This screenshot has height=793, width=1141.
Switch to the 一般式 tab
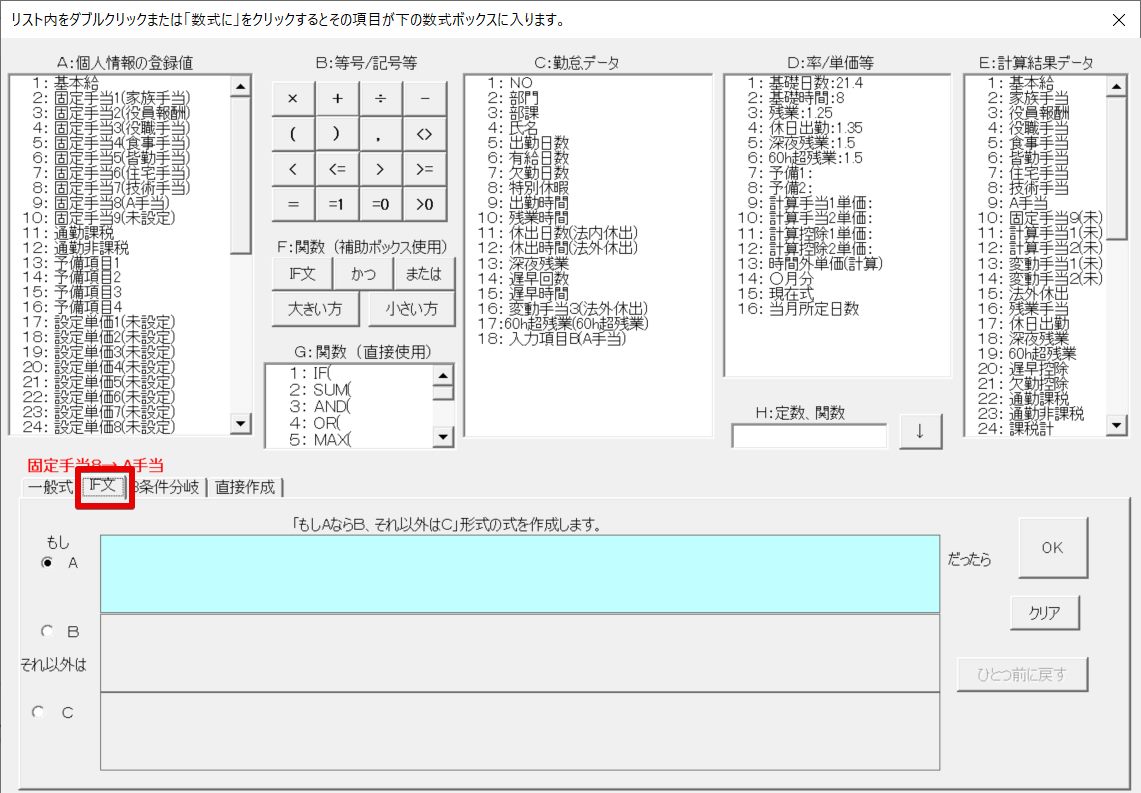click(50, 488)
